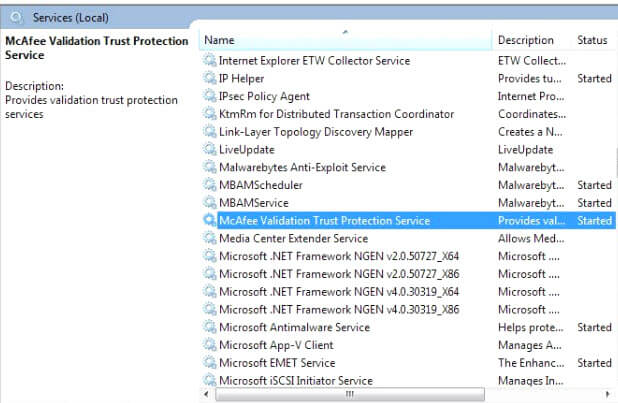Viewport: 618px width, 403px height.
Task: Click the left arrow of horizontal scrollbar
Action: [206, 394]
